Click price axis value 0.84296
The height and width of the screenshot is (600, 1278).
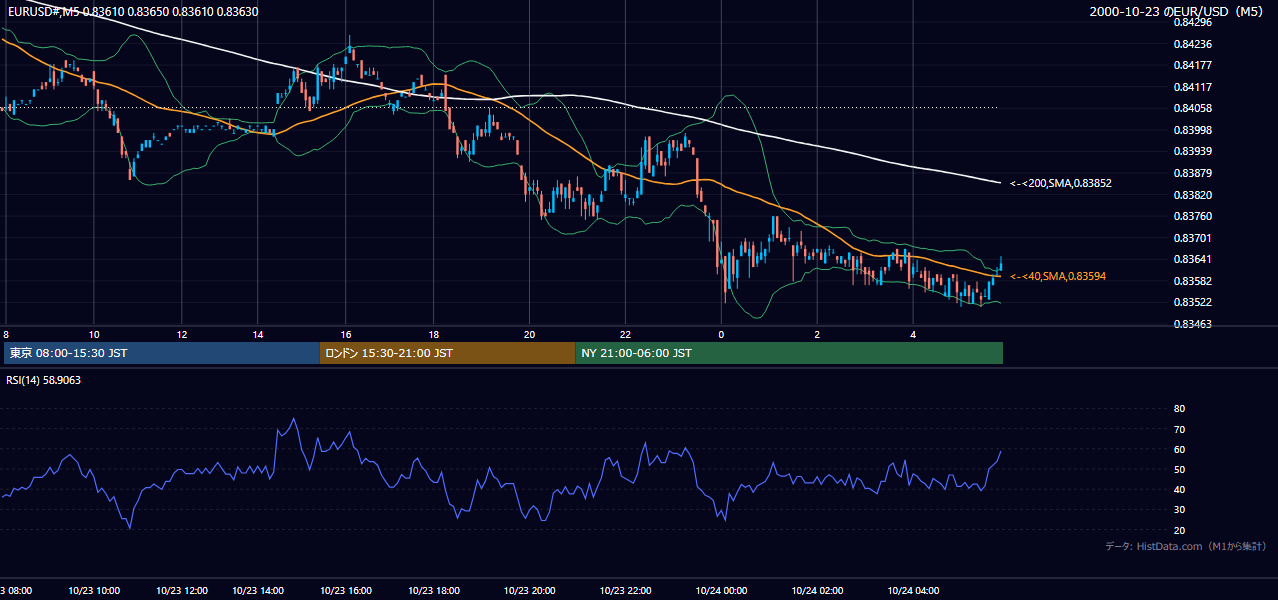tap(1192, 22)
